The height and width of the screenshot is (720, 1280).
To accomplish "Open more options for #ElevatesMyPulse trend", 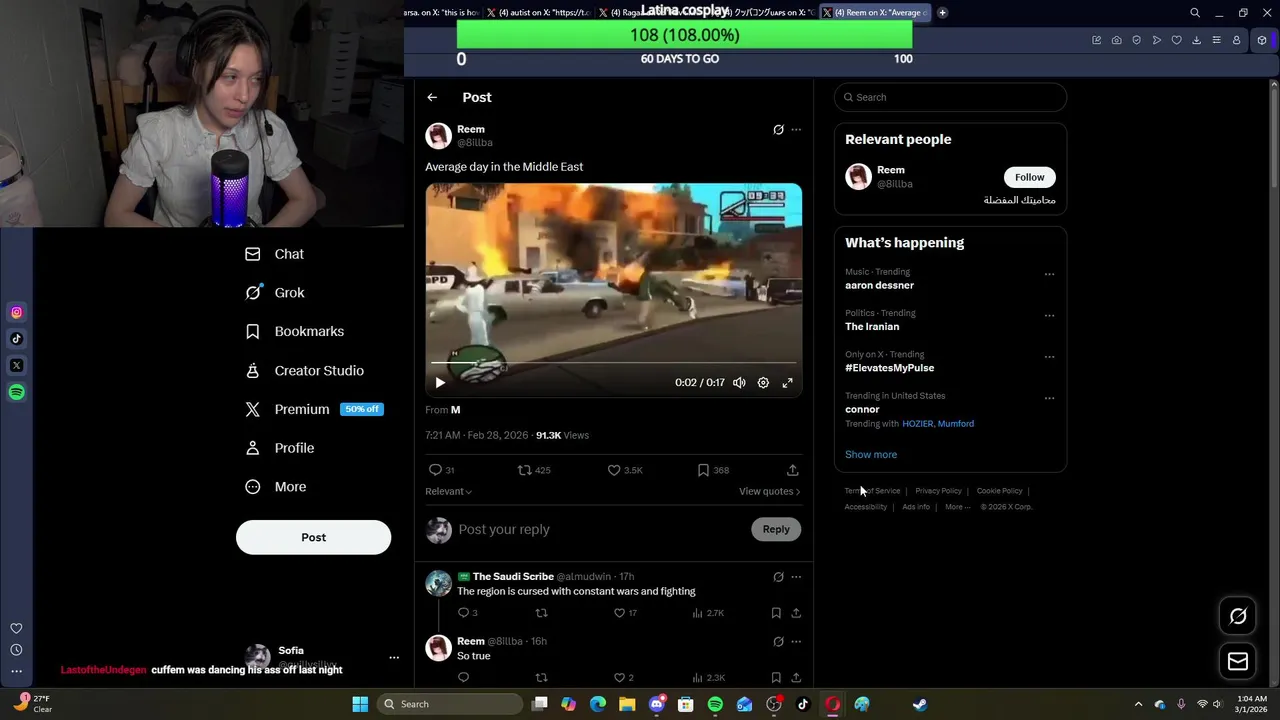I will (x=1049, y=356).
